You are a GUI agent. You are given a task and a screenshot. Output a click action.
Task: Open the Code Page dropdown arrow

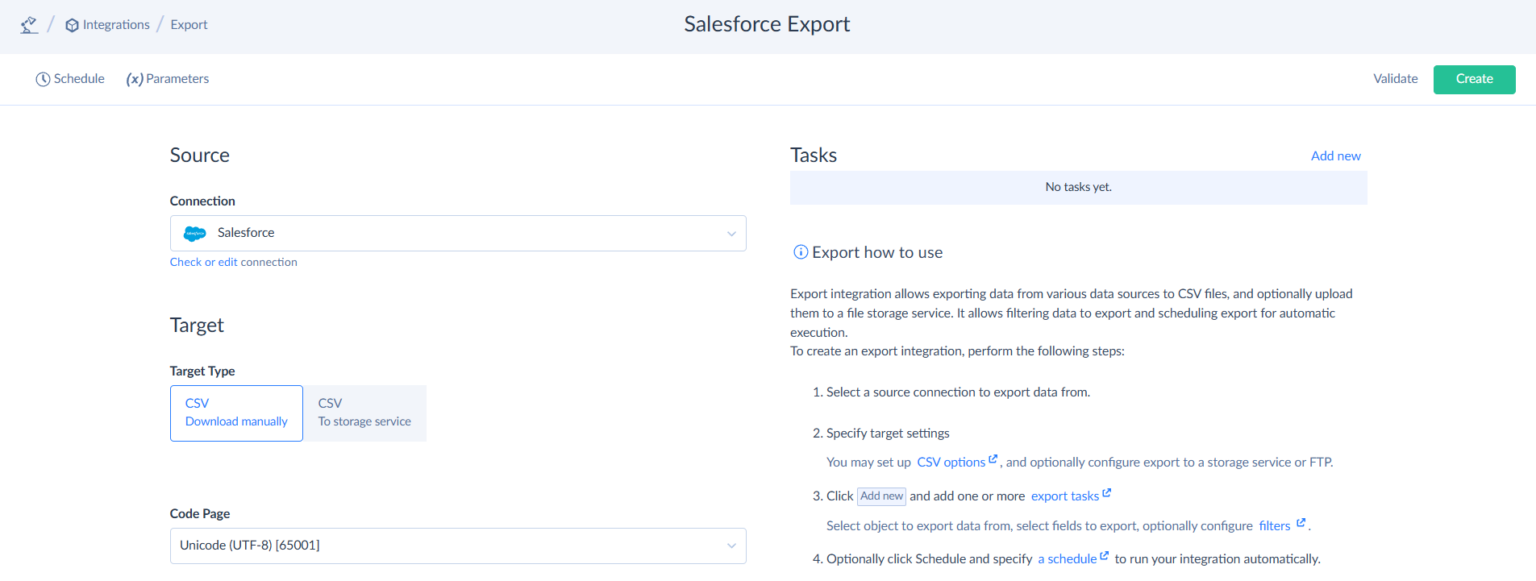pos(731,546)
